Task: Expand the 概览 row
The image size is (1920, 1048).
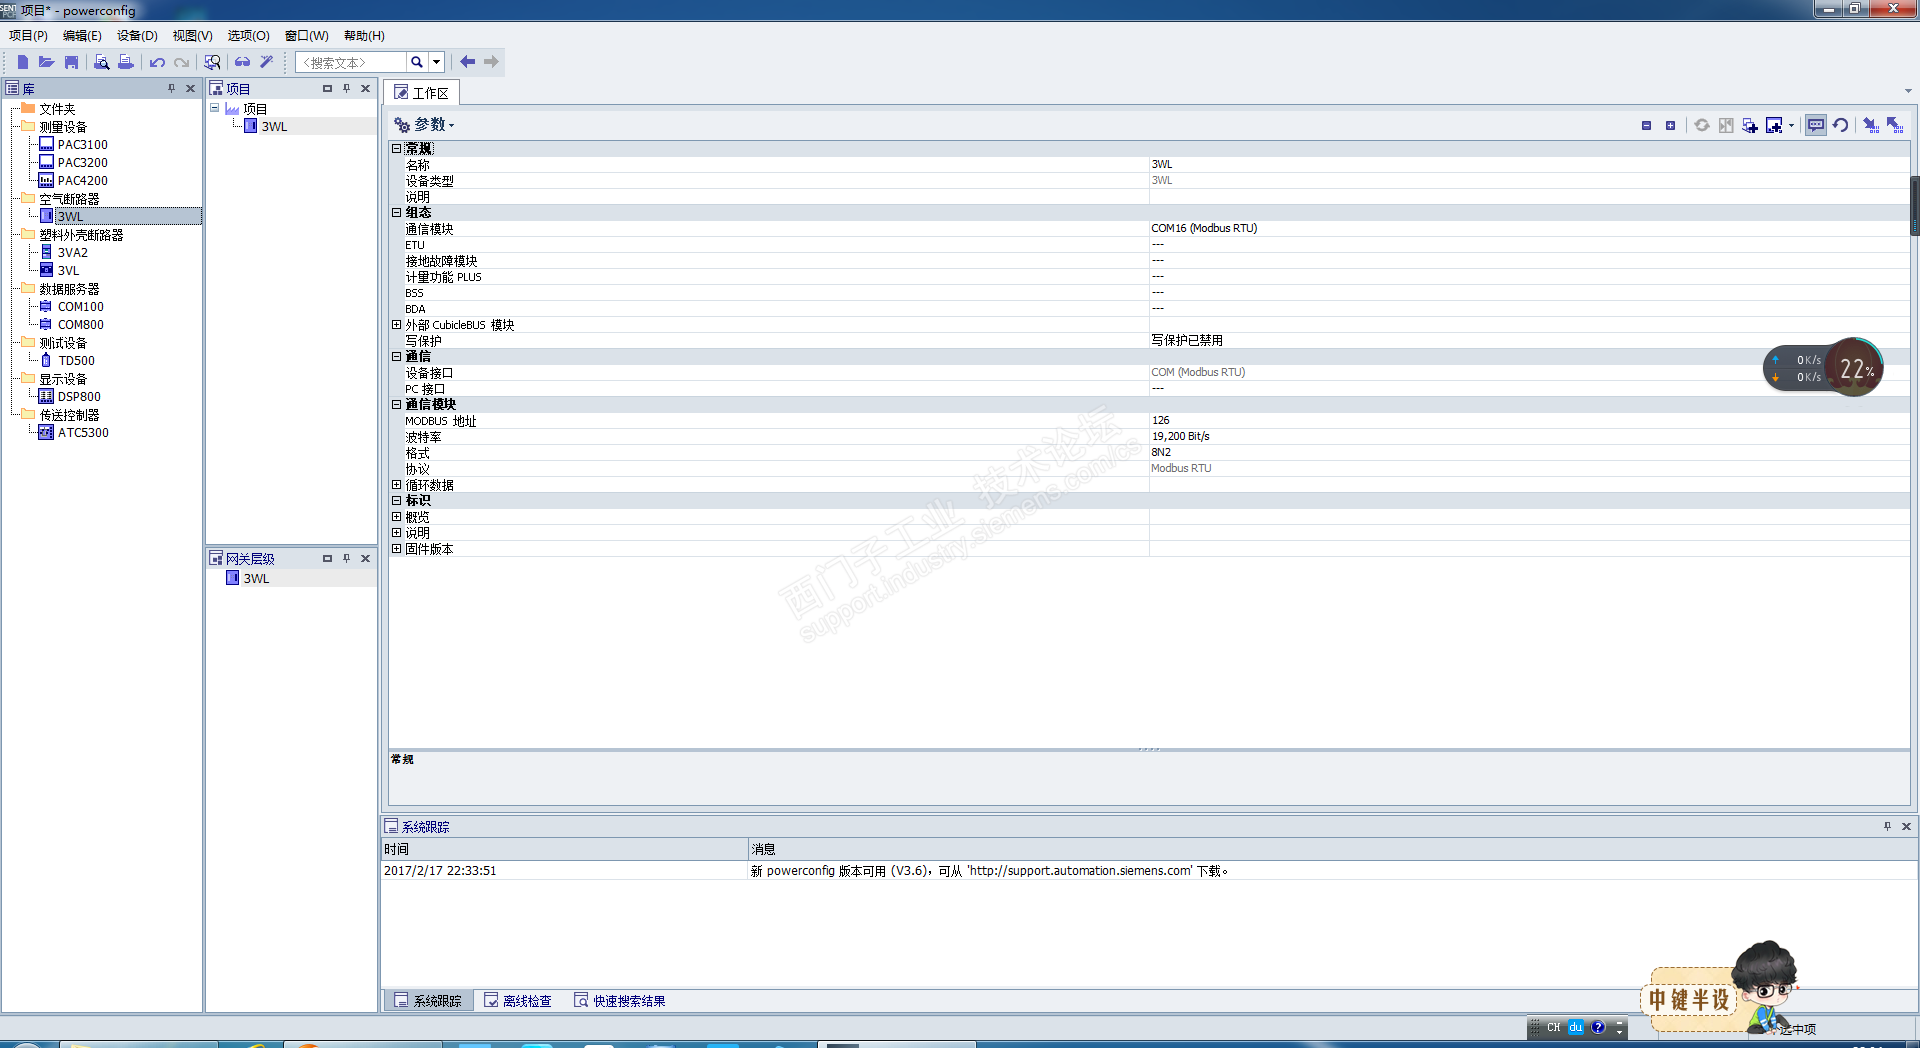Action: tap(397, 517)
